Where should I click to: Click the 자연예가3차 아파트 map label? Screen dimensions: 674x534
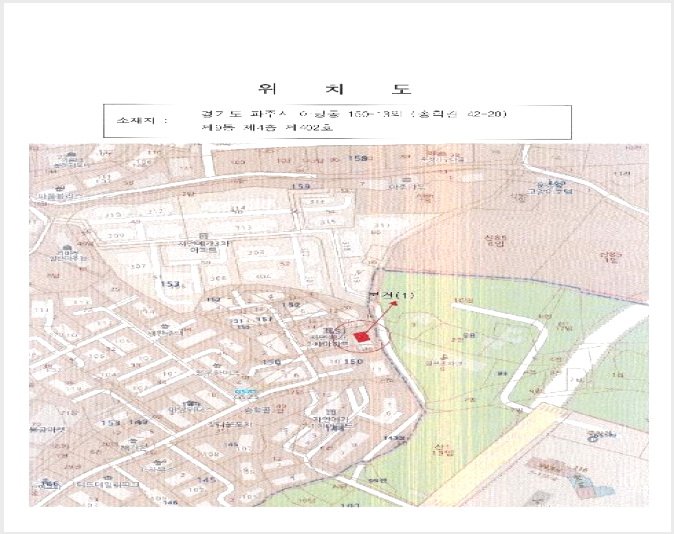pyautogui.click(x=204, y=246)
